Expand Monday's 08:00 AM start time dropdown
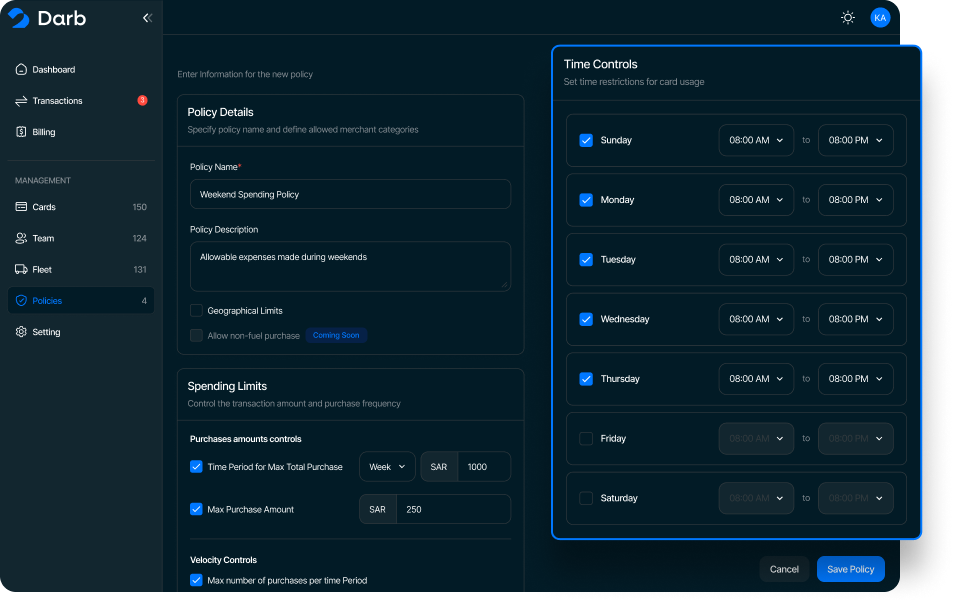This screenshot has height=600, width=960. 756,200
